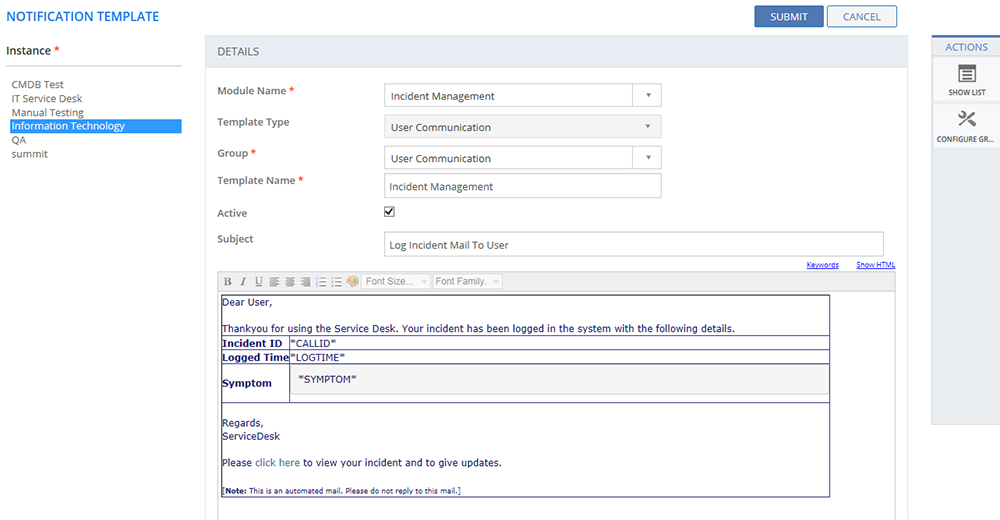Open the text color palette
The image size is (1000, 520).
click(353, 282)
